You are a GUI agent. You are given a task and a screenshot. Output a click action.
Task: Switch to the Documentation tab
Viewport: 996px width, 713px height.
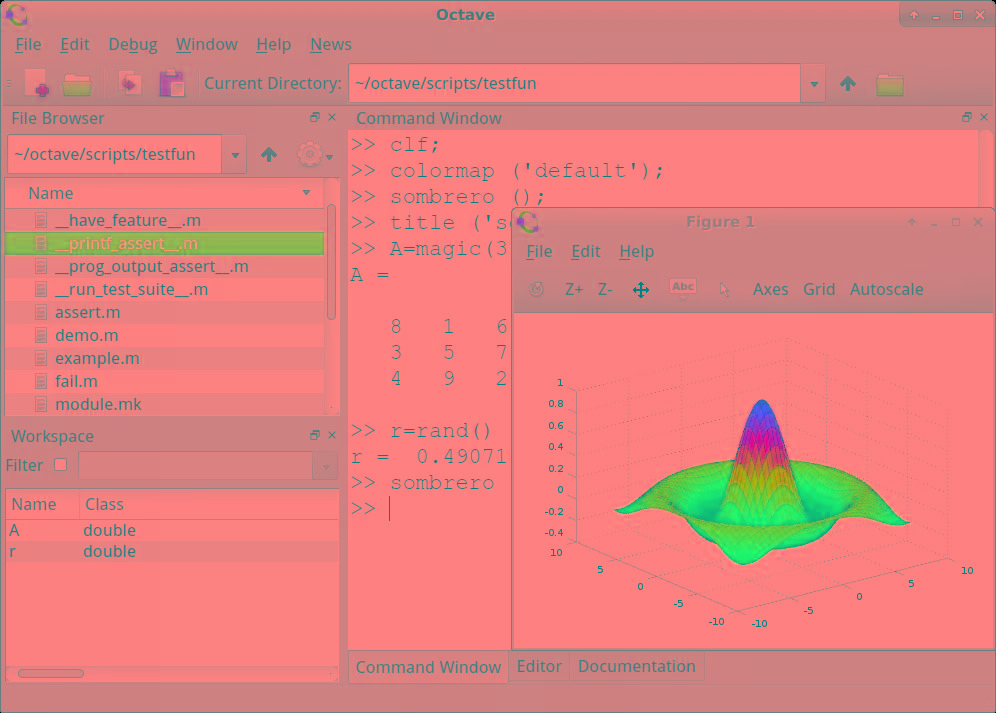click(x=636, y=666)
